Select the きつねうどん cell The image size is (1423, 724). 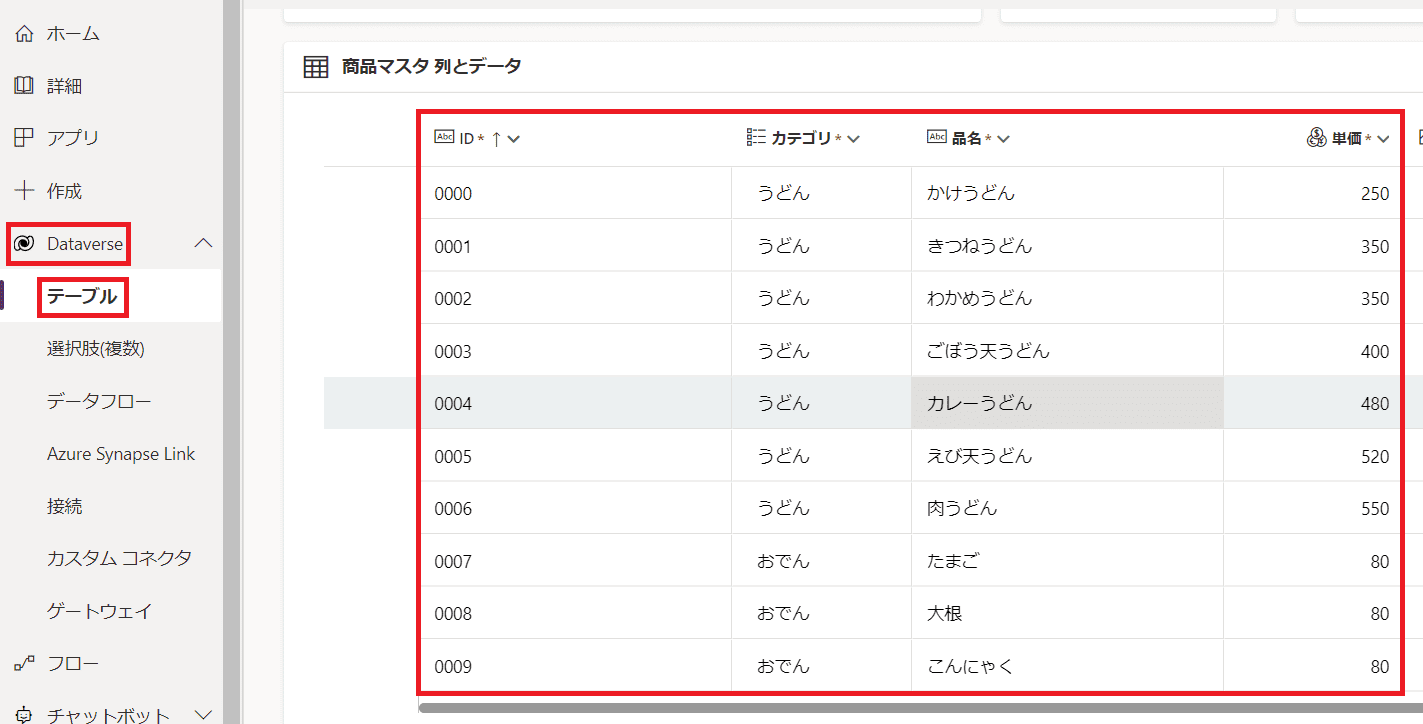click(x=1067, y=246)
